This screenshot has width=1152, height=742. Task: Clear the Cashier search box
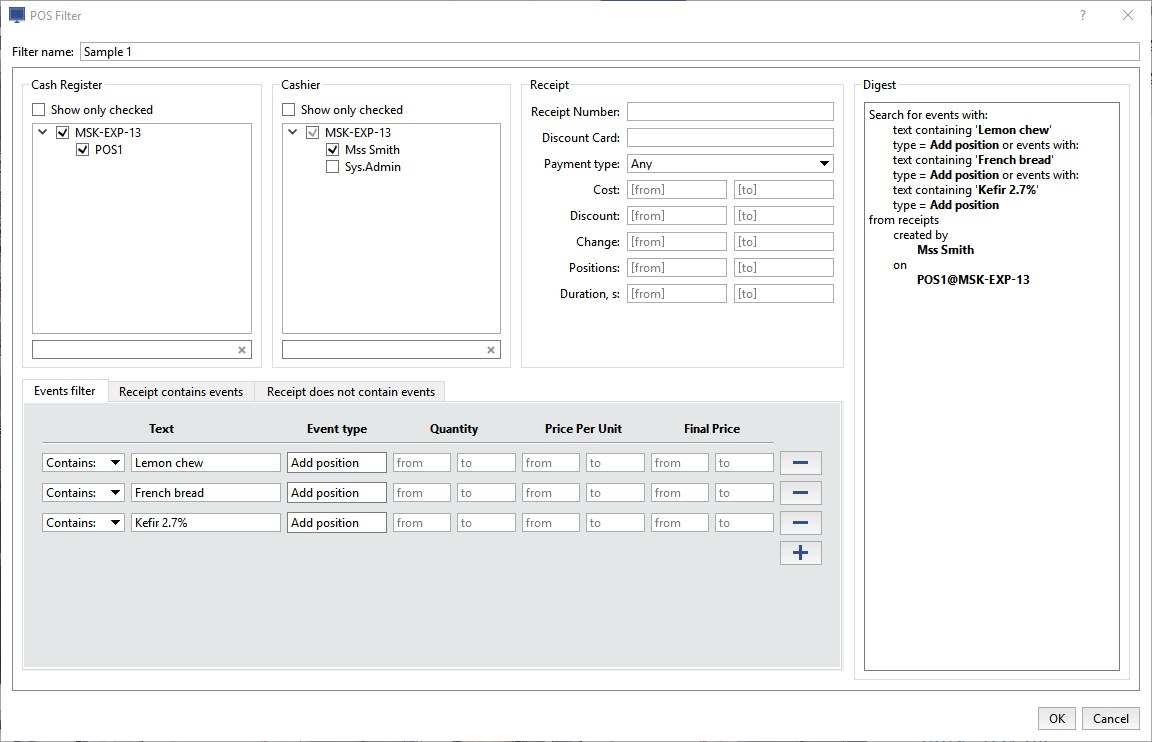(x=490, y=350)
